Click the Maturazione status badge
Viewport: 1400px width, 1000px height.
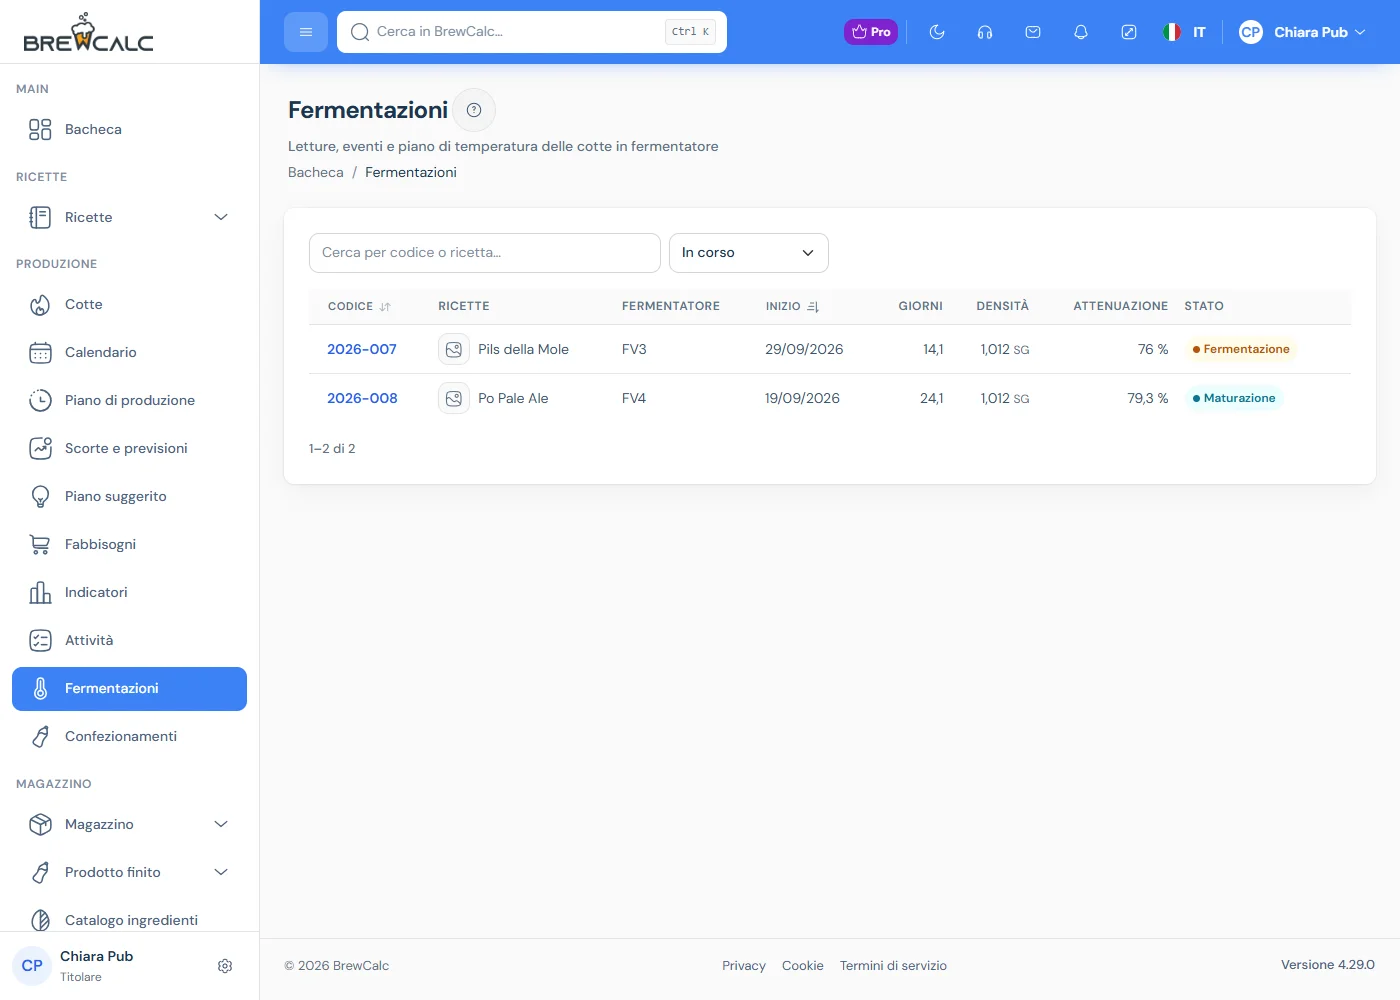[1233, 398]
